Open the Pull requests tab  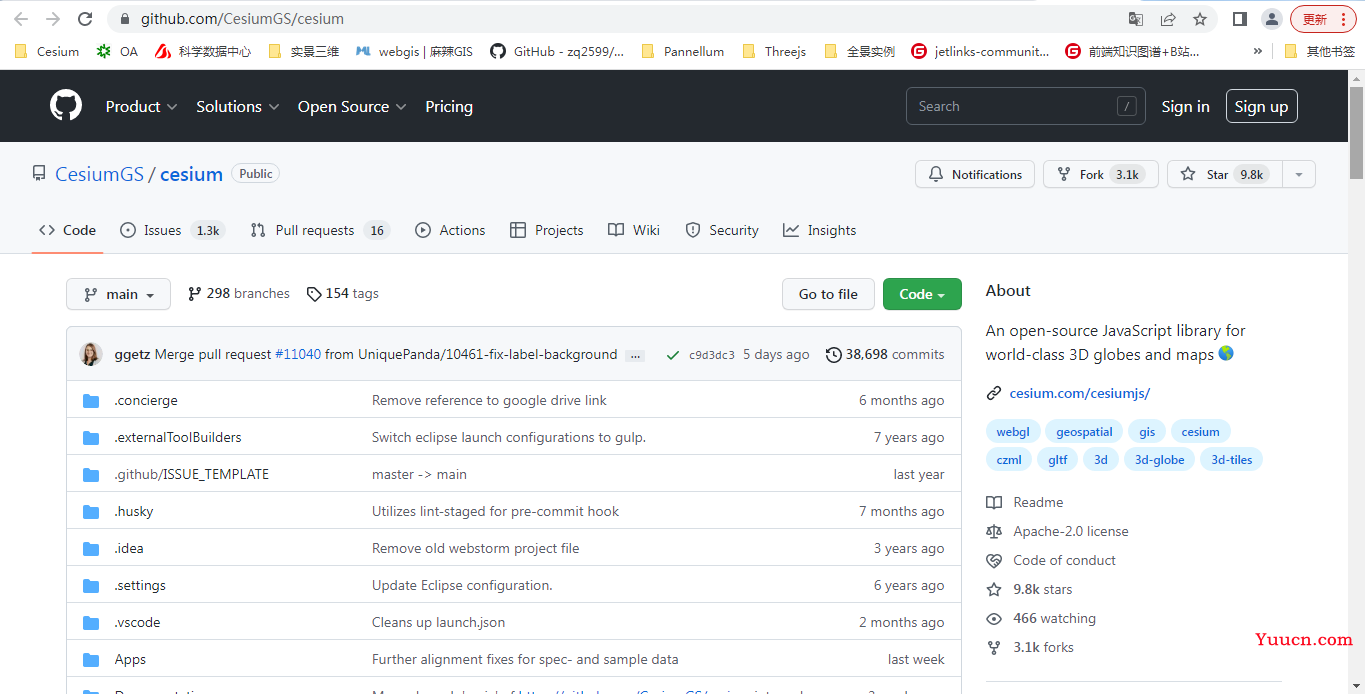point(319,230)
